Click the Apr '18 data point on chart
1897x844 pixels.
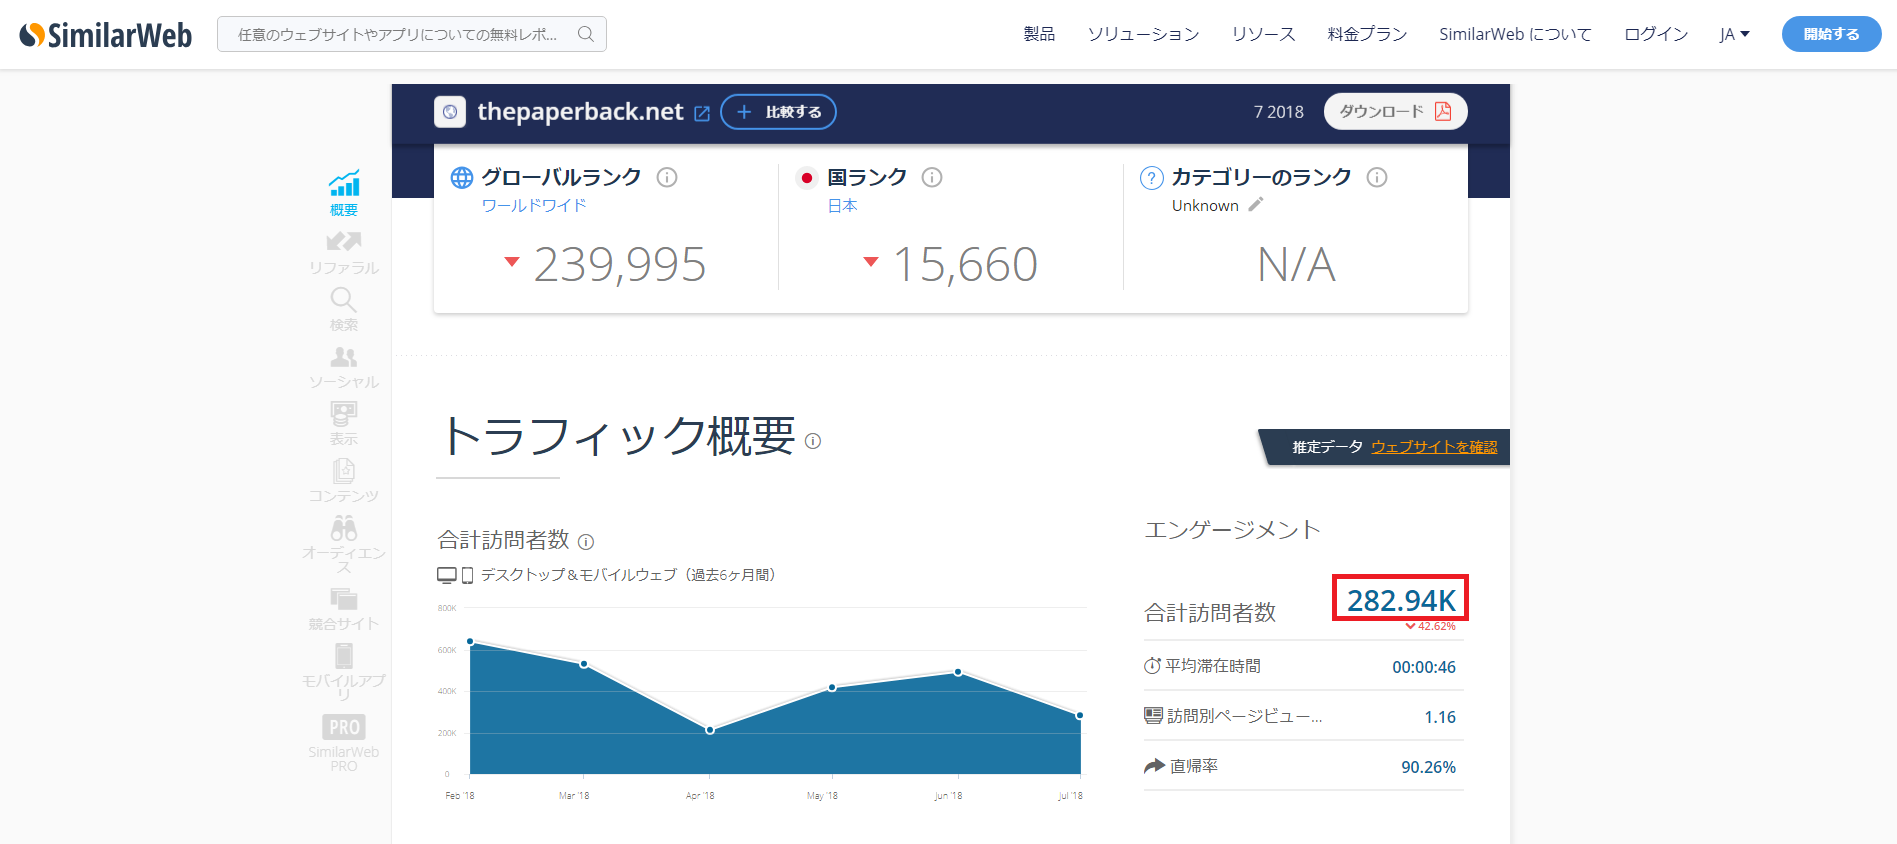[x=710, y=730]
